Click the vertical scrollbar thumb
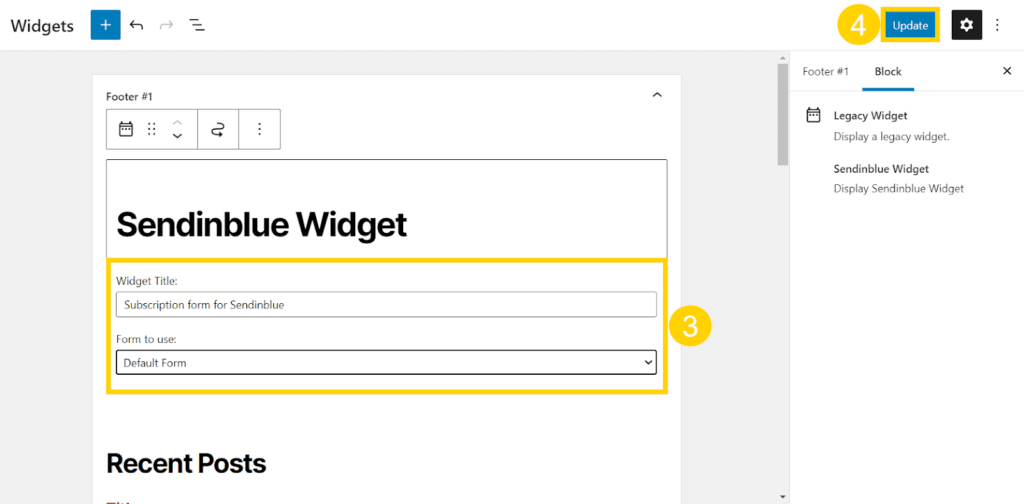1024x504 pixels. (x=782, y=114)
